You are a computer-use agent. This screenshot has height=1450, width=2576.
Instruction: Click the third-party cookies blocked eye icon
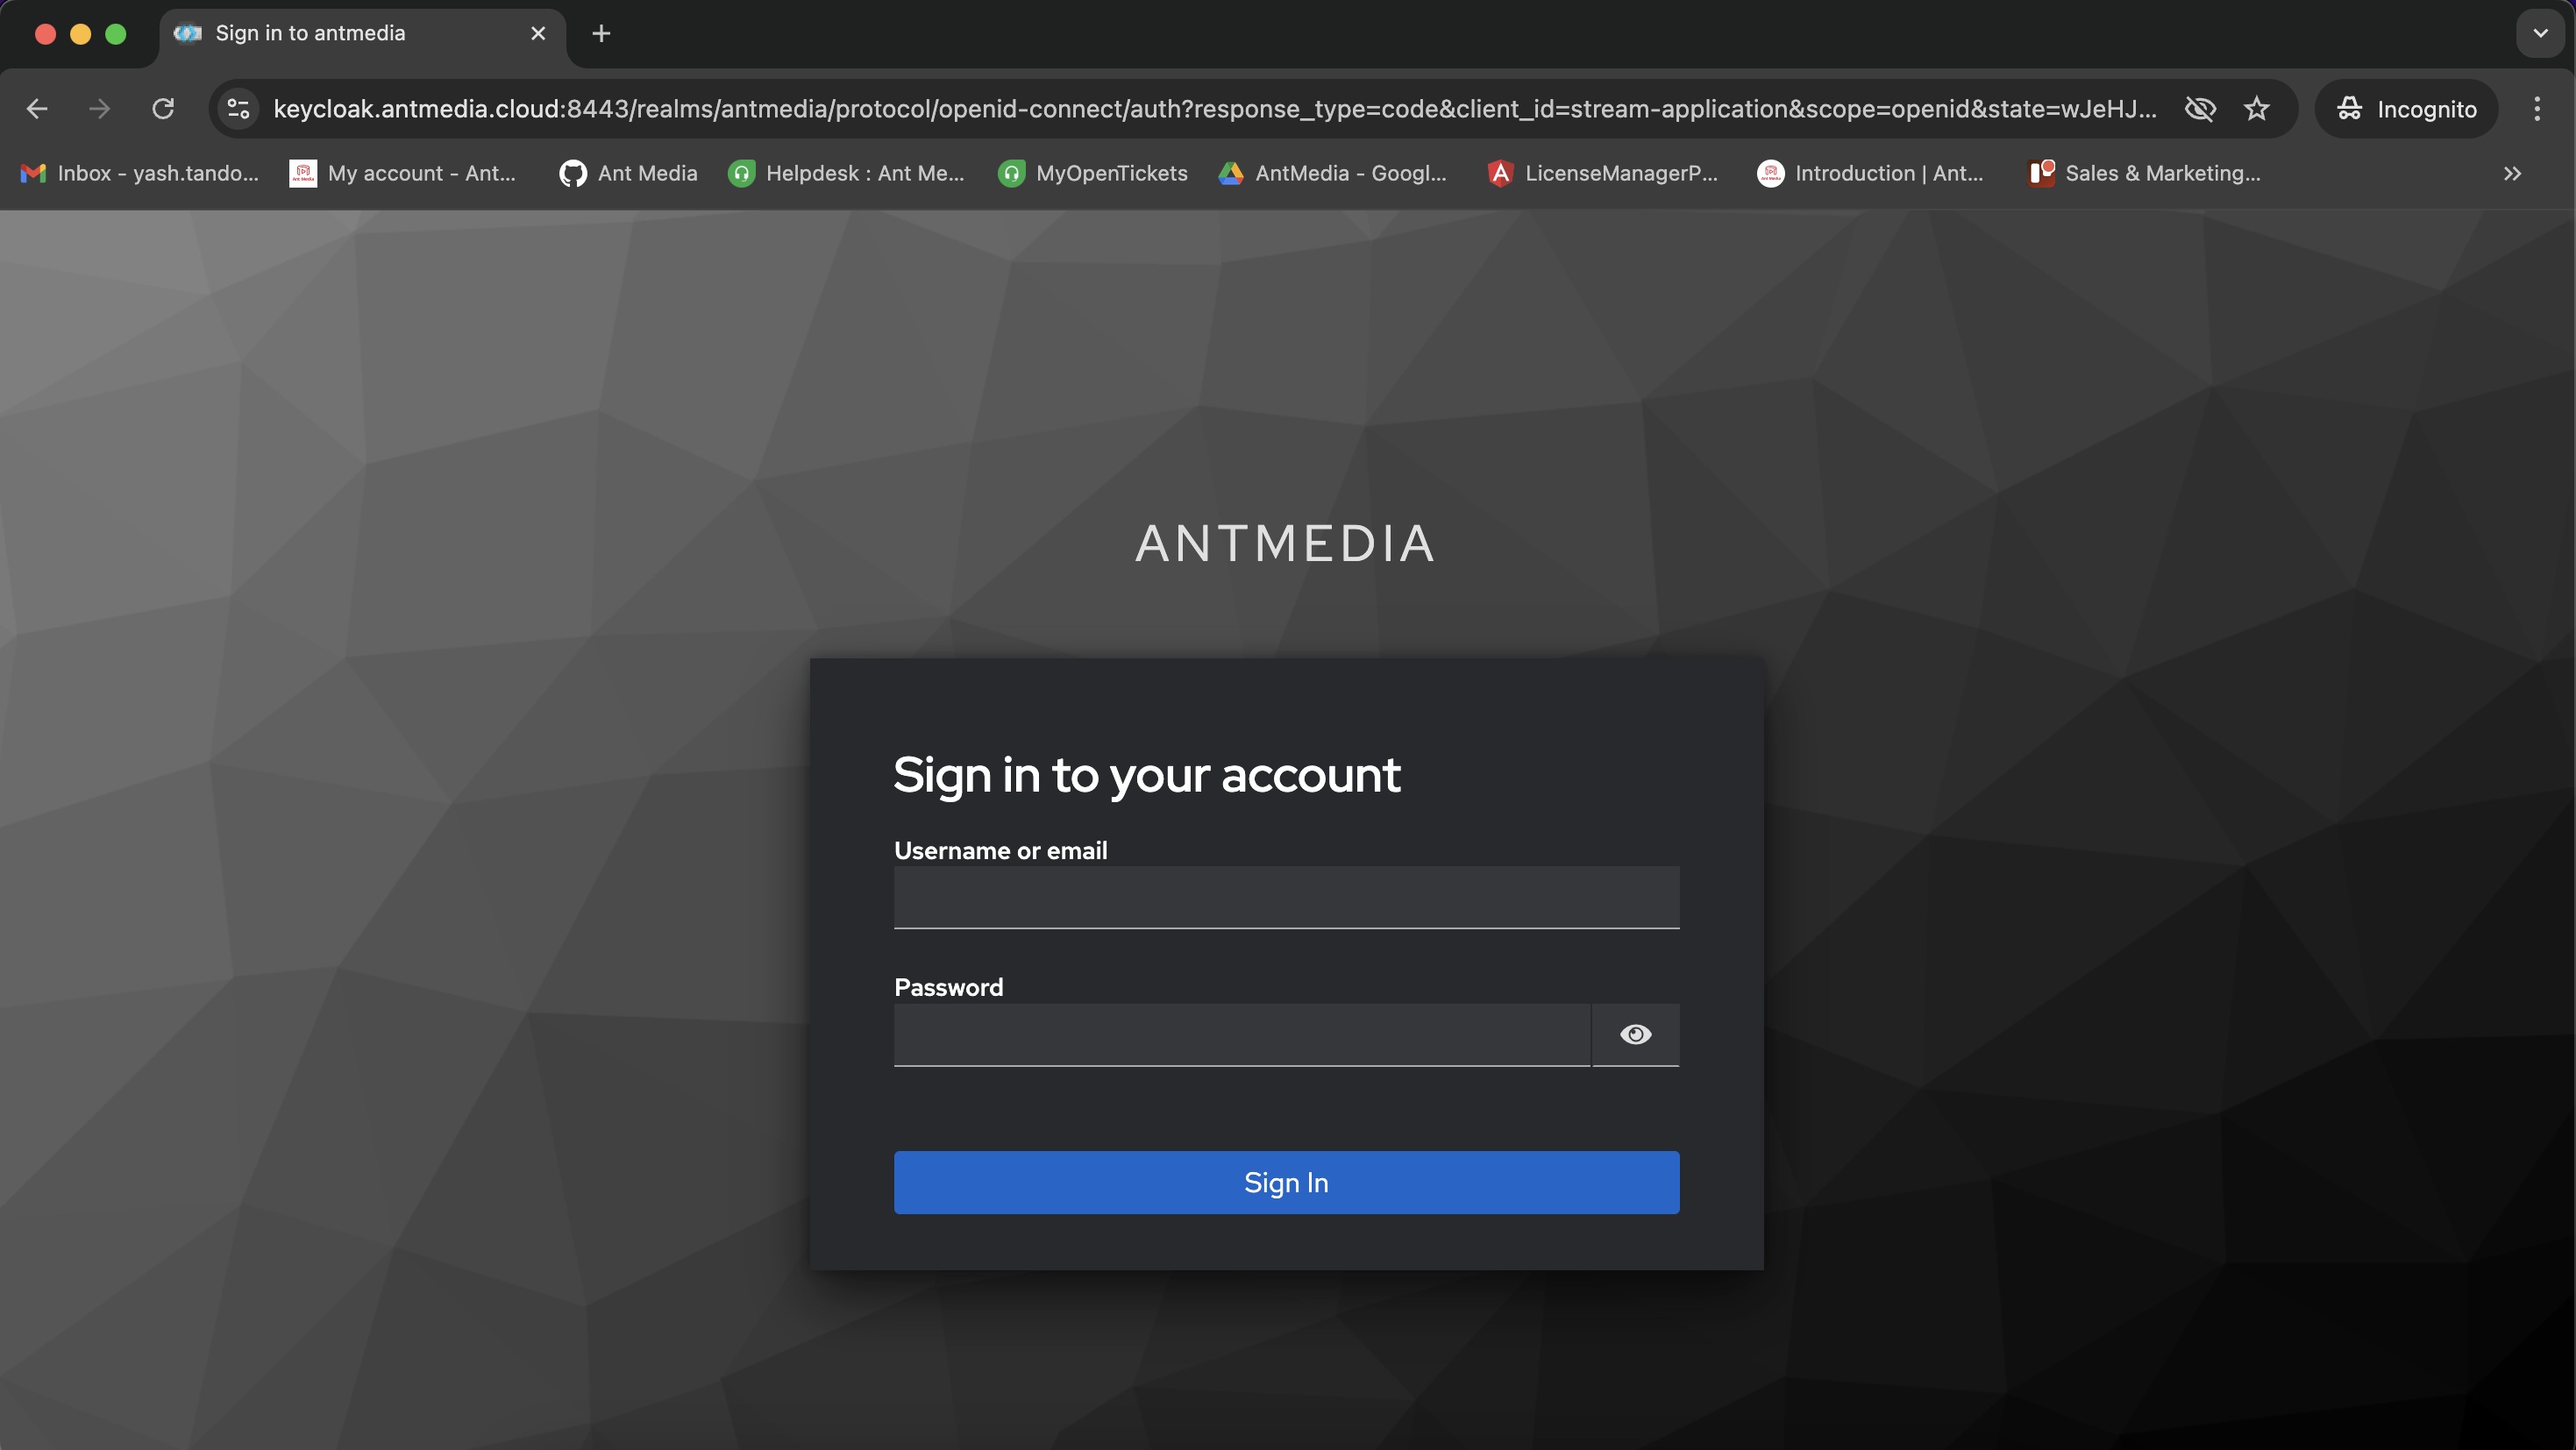[x=2200, y=109]
